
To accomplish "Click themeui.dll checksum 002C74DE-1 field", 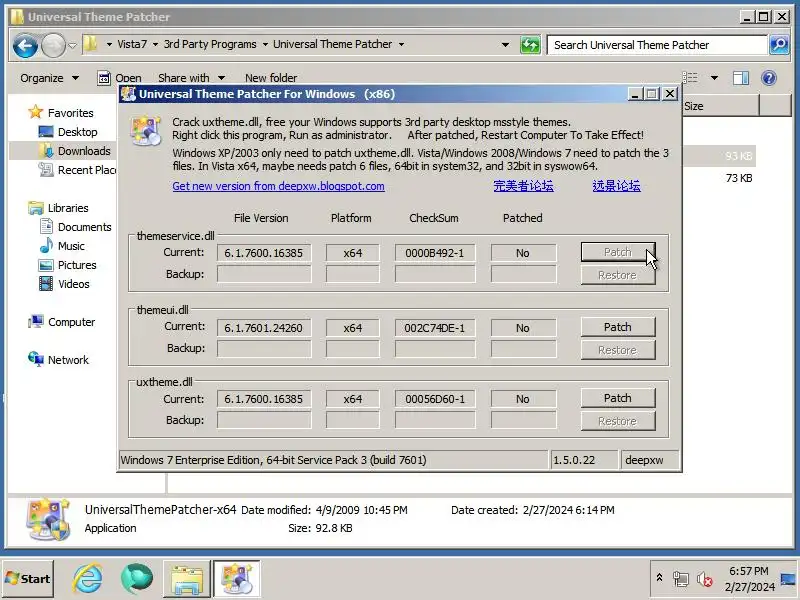I will coord(435,328).
